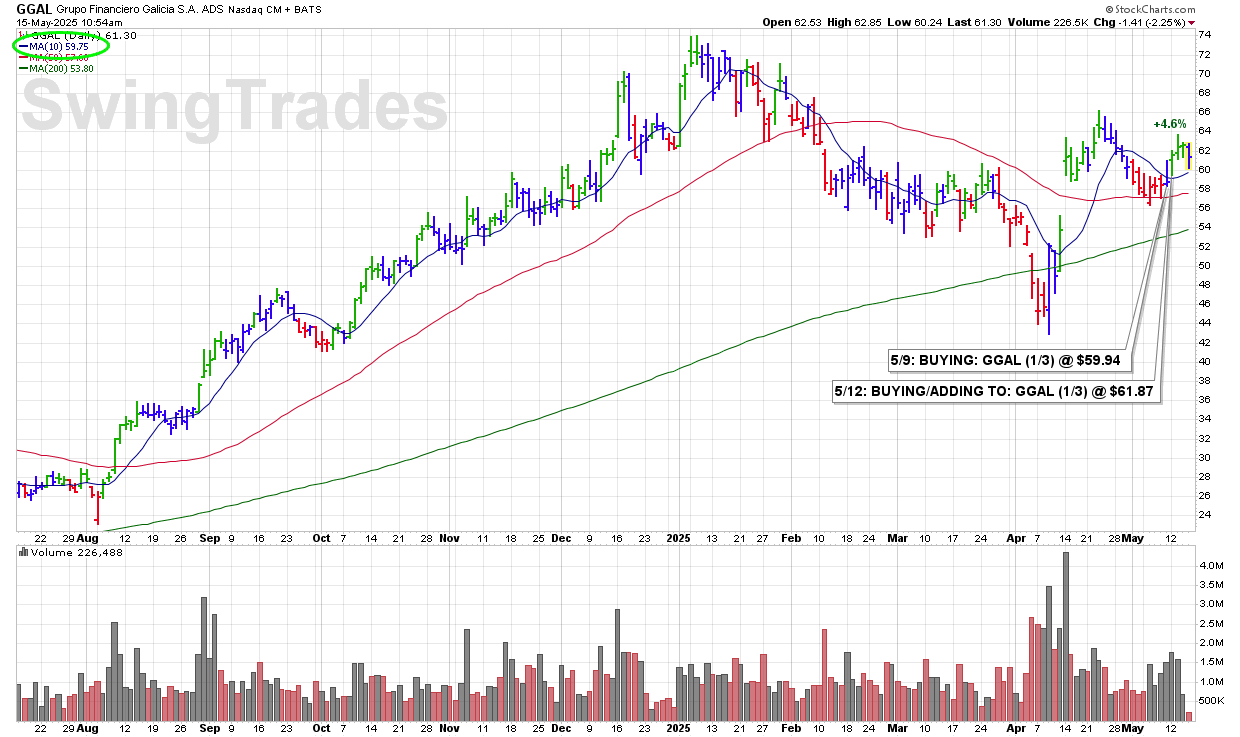This screenshot has width=1240, height=737.
Task: Click the Sep label on date axis
Action: (x=208, y=536)
